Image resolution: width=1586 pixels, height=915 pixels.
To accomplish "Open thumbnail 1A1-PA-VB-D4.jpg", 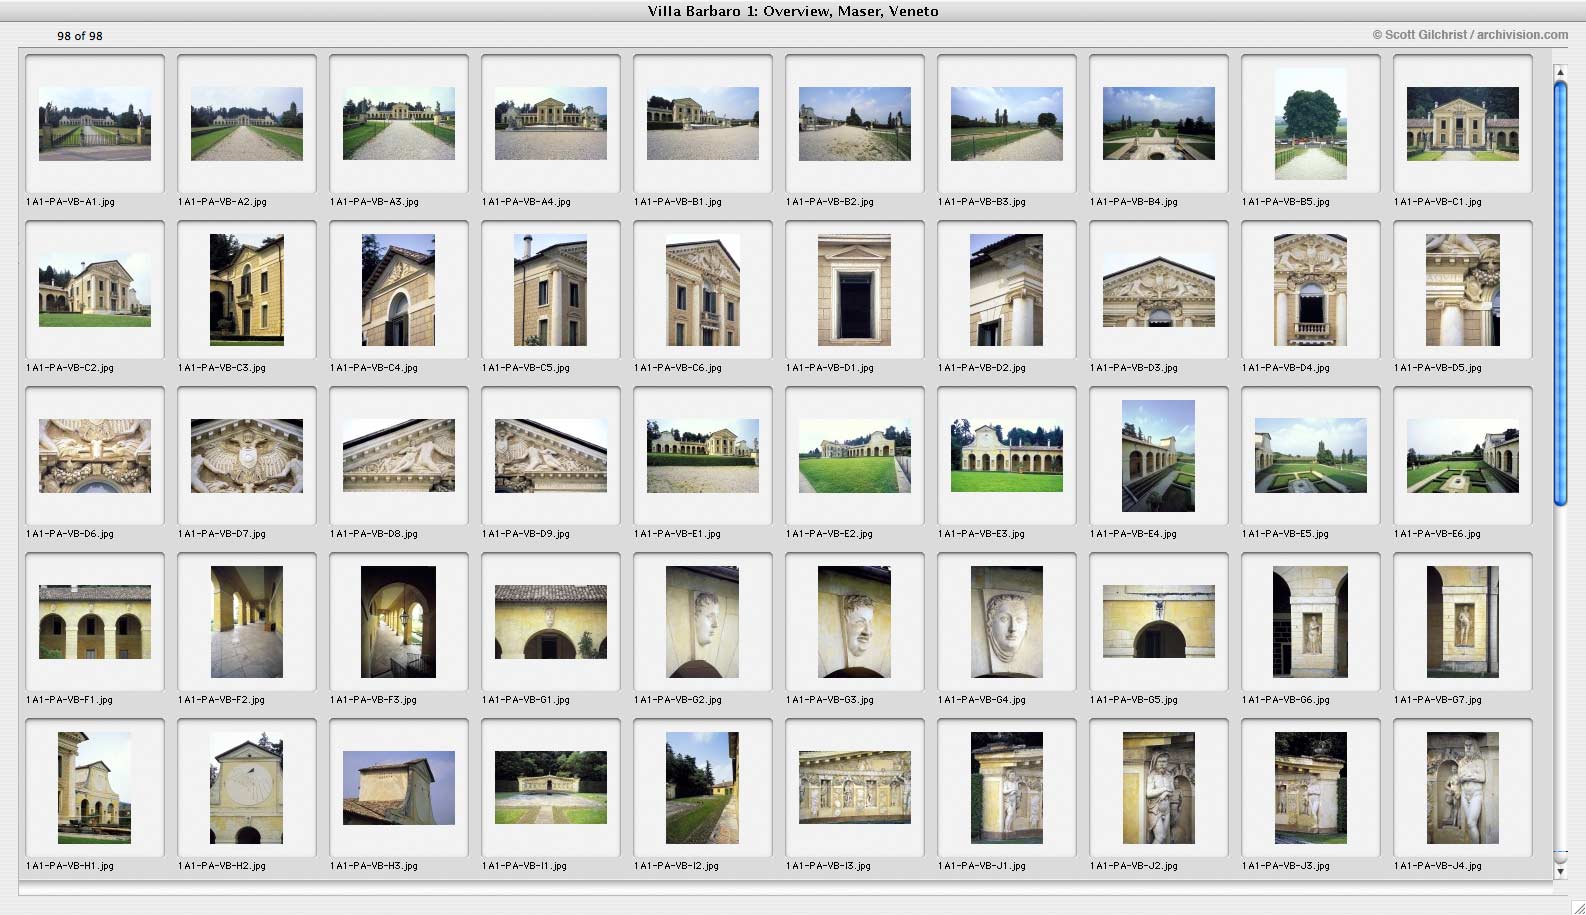I will point(1311,290).
